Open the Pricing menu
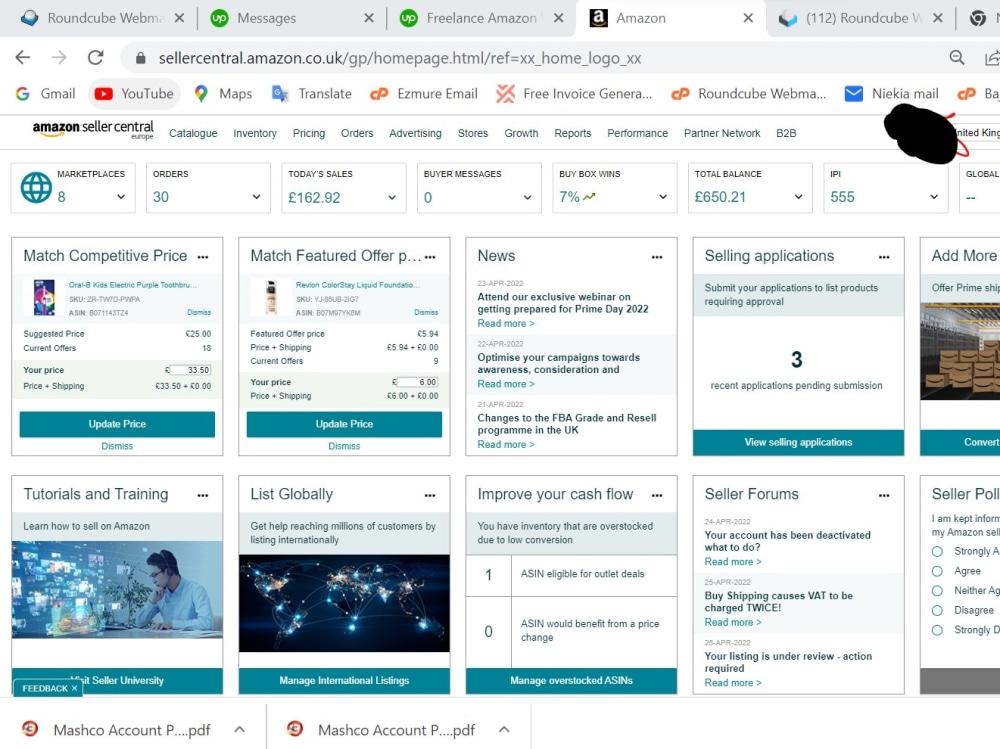Screen dimensions: 1000x749 point(309,133)
